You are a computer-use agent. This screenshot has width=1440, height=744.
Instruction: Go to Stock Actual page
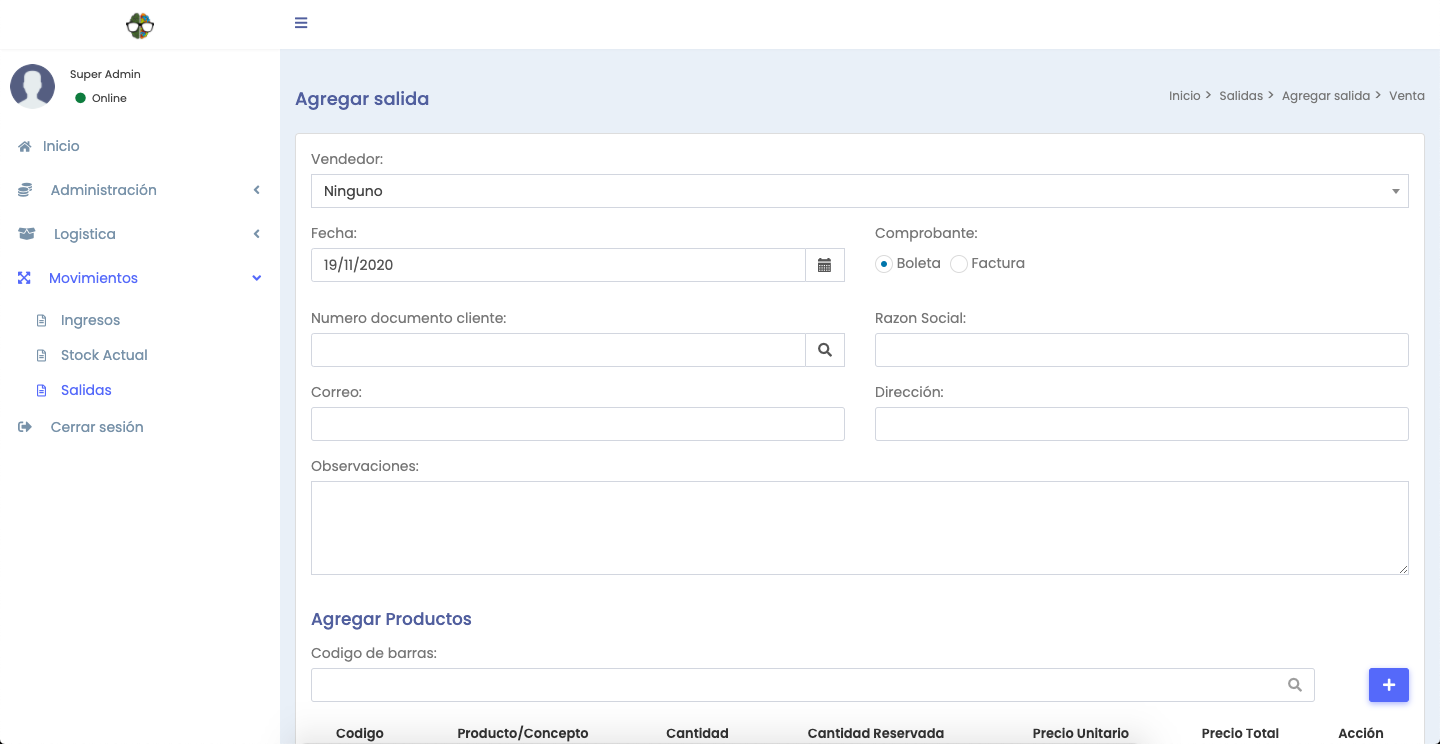(104, 355)
